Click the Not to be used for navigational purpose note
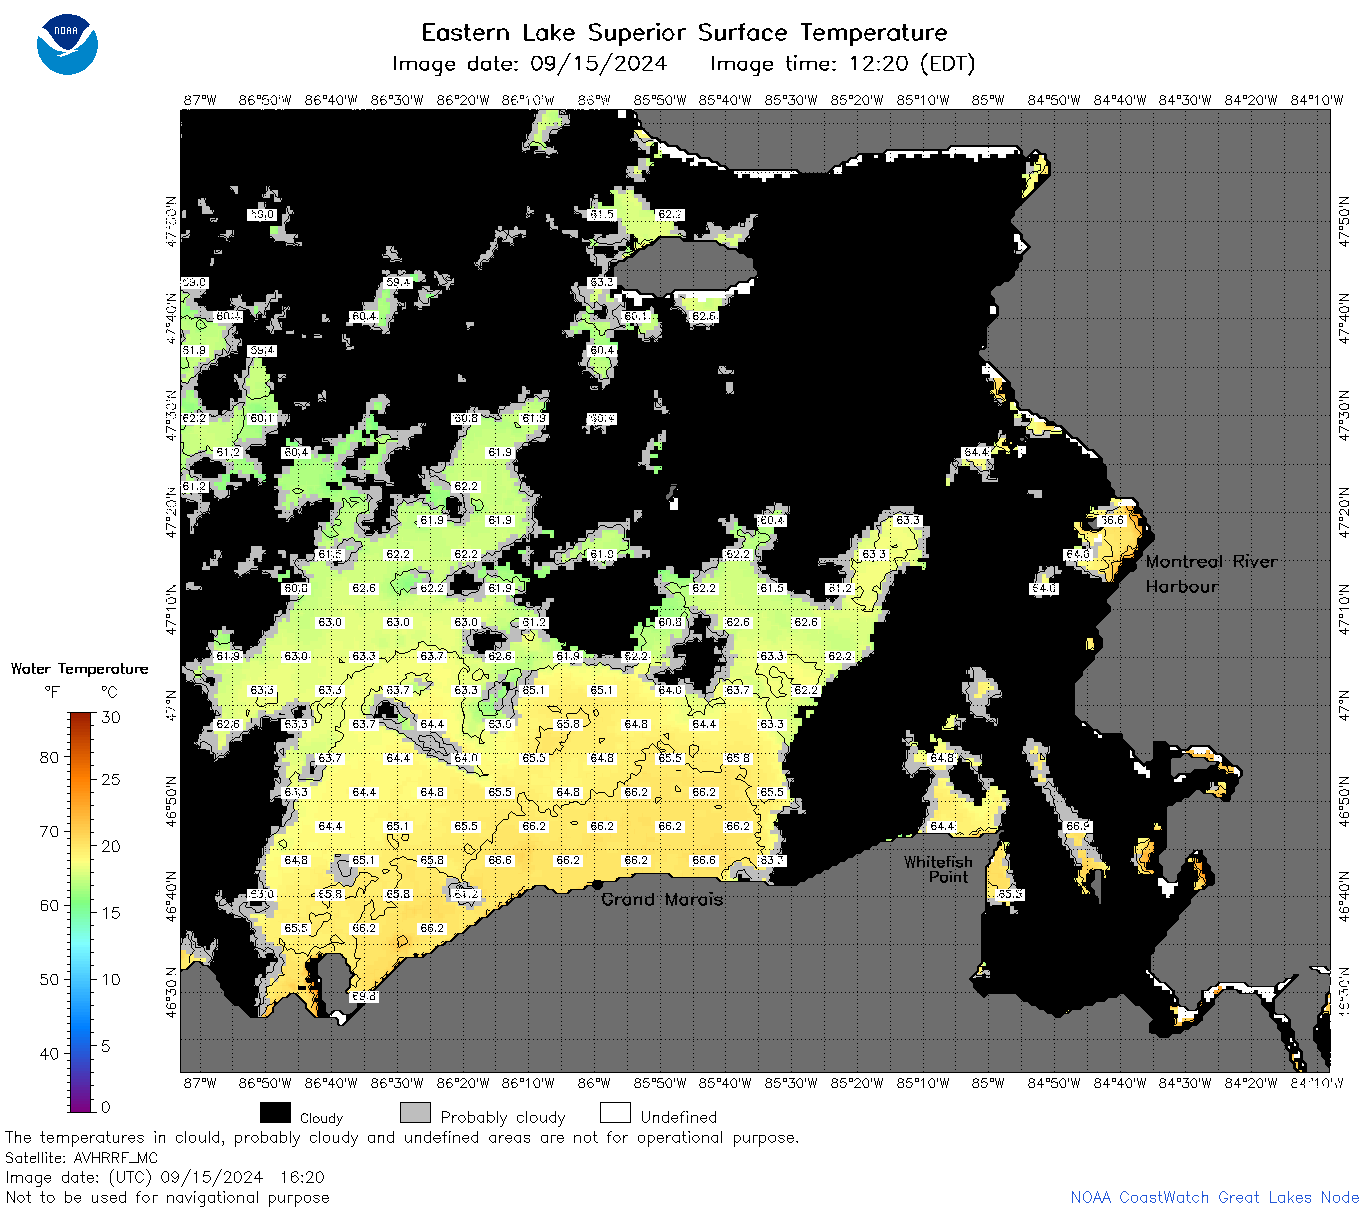Viewport: 1370px width, 1213px height. pyautogui.click(x=167, y=1197)
